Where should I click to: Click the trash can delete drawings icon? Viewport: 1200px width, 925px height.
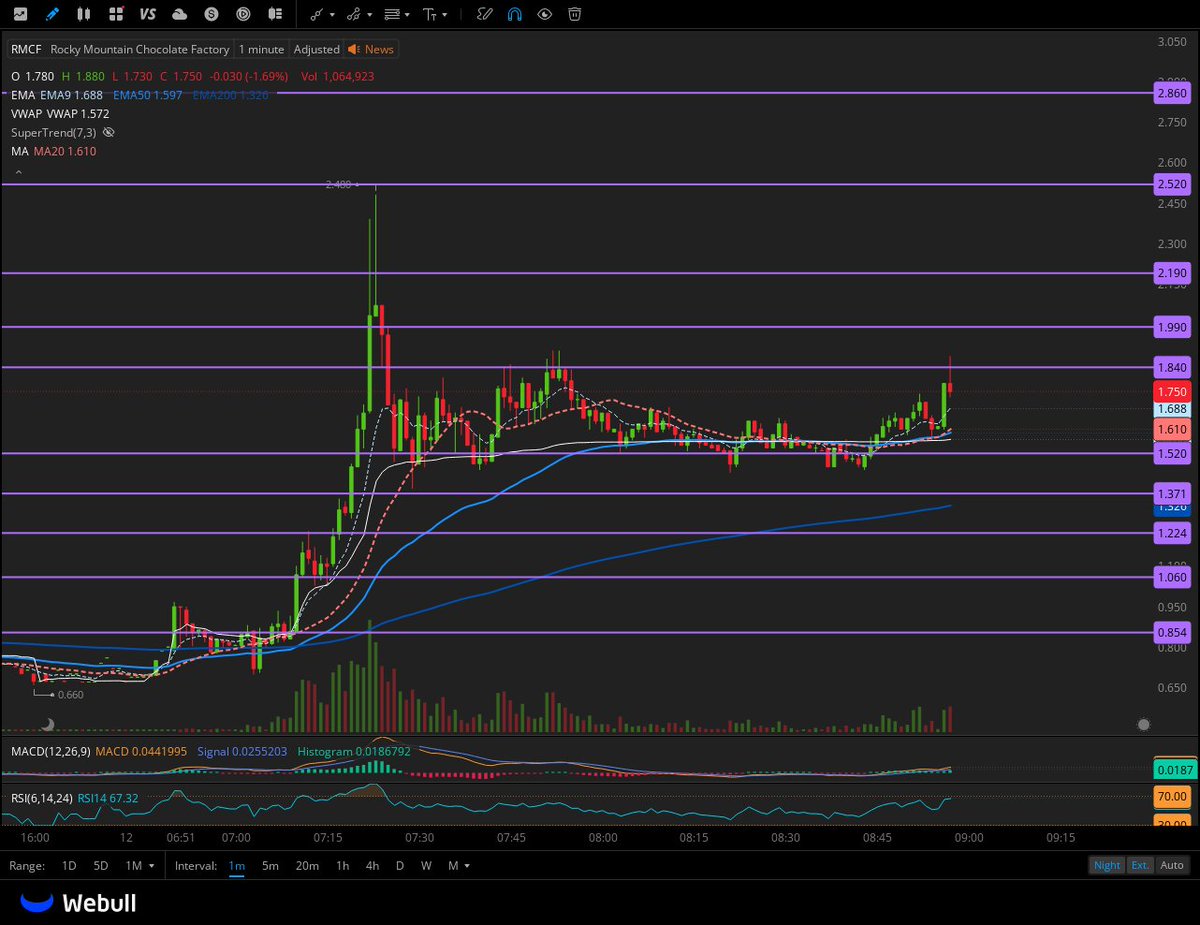point(575,14)
